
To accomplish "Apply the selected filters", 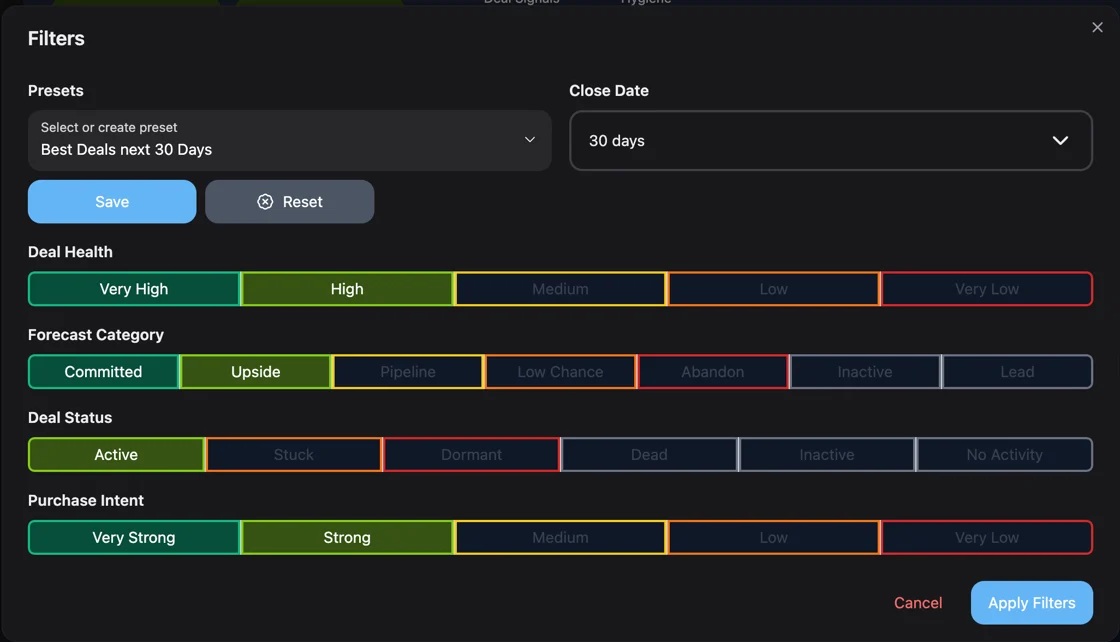I will 1031,602.
